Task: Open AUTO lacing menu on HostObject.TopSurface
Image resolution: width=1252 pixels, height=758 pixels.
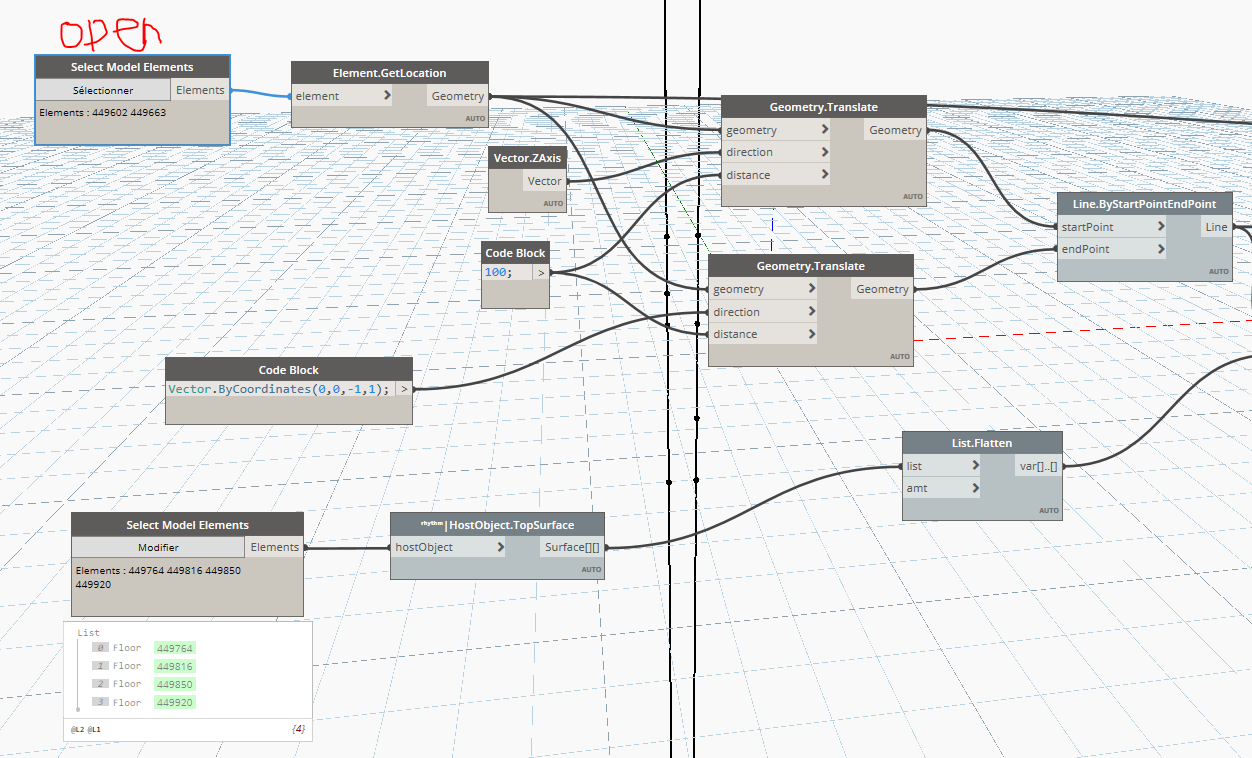Action: pos(591,569)
